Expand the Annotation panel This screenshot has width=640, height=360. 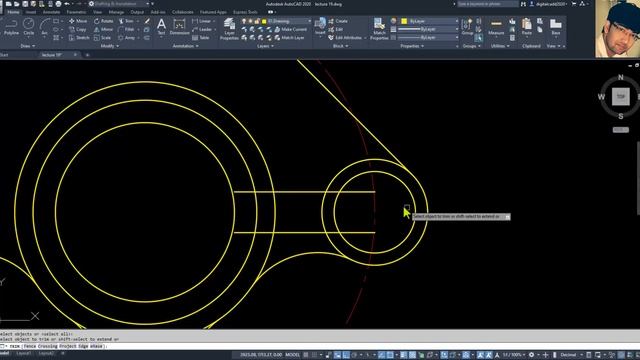click(185, 46)
